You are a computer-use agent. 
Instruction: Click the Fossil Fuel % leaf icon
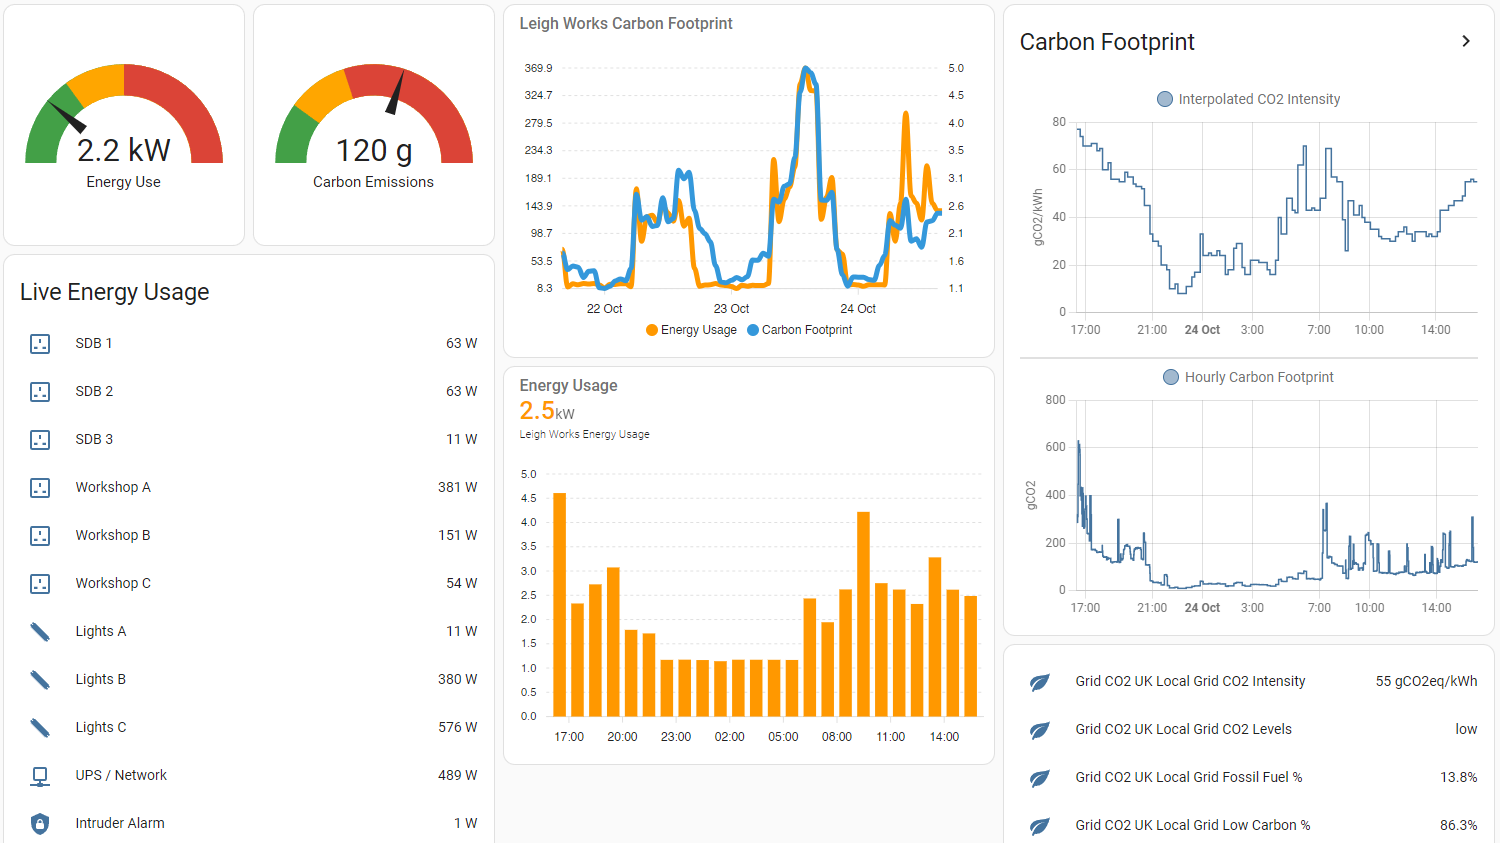coord(1040,778)
